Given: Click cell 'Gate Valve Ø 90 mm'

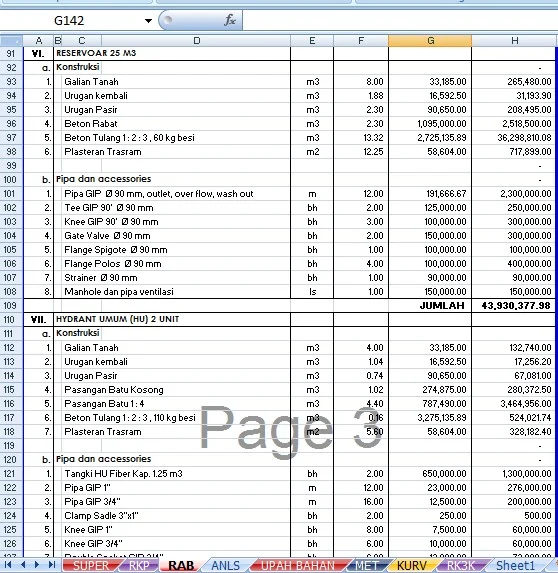Looking at the screenshot, I should point(107,236).
